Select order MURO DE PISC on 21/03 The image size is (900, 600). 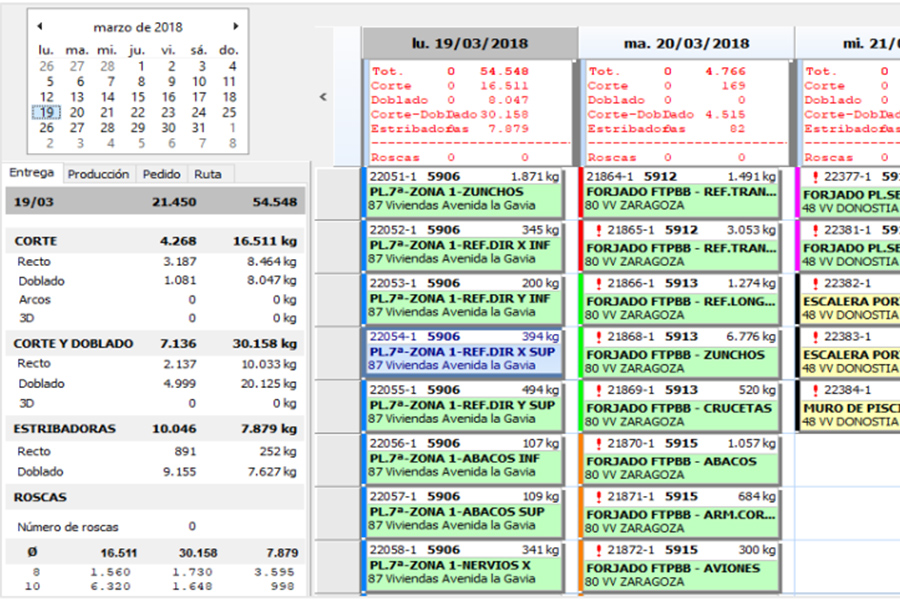[x=850, y=405]
